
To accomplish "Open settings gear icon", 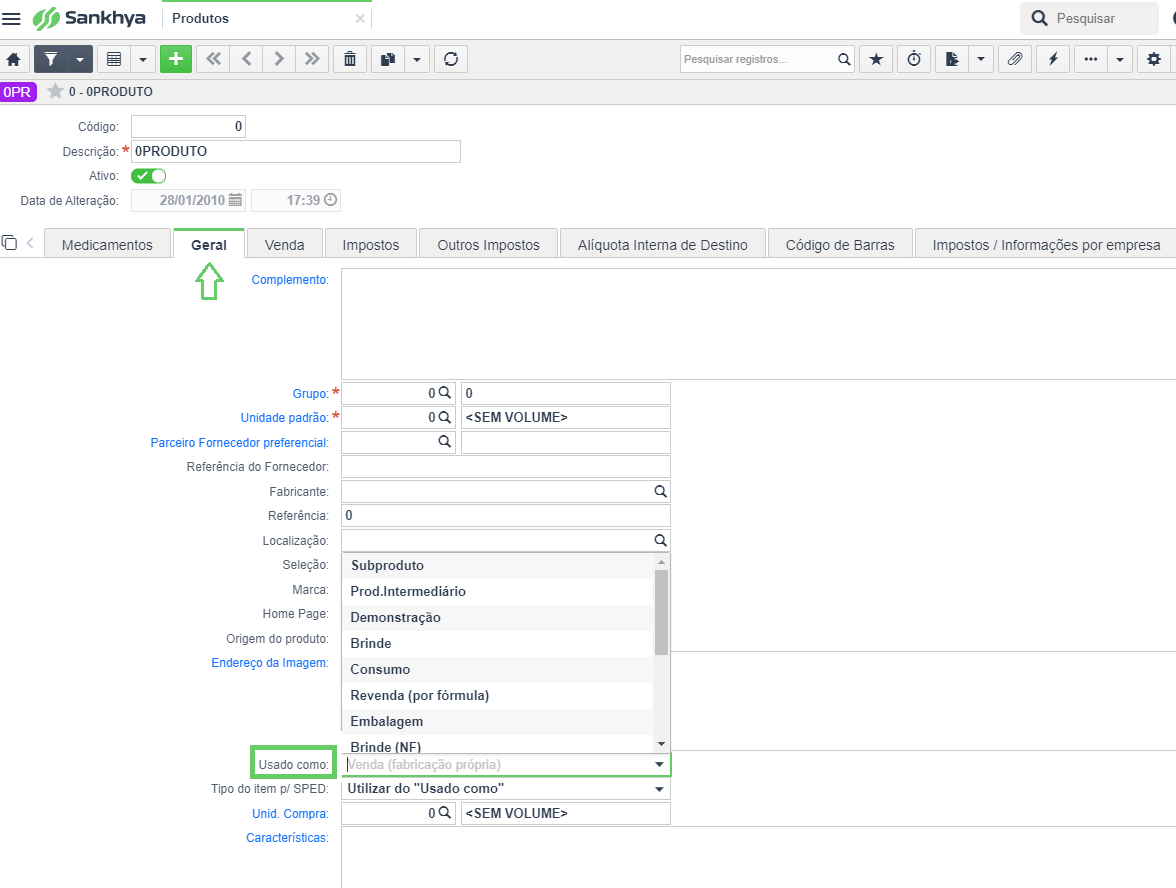I will [1154, 59].
